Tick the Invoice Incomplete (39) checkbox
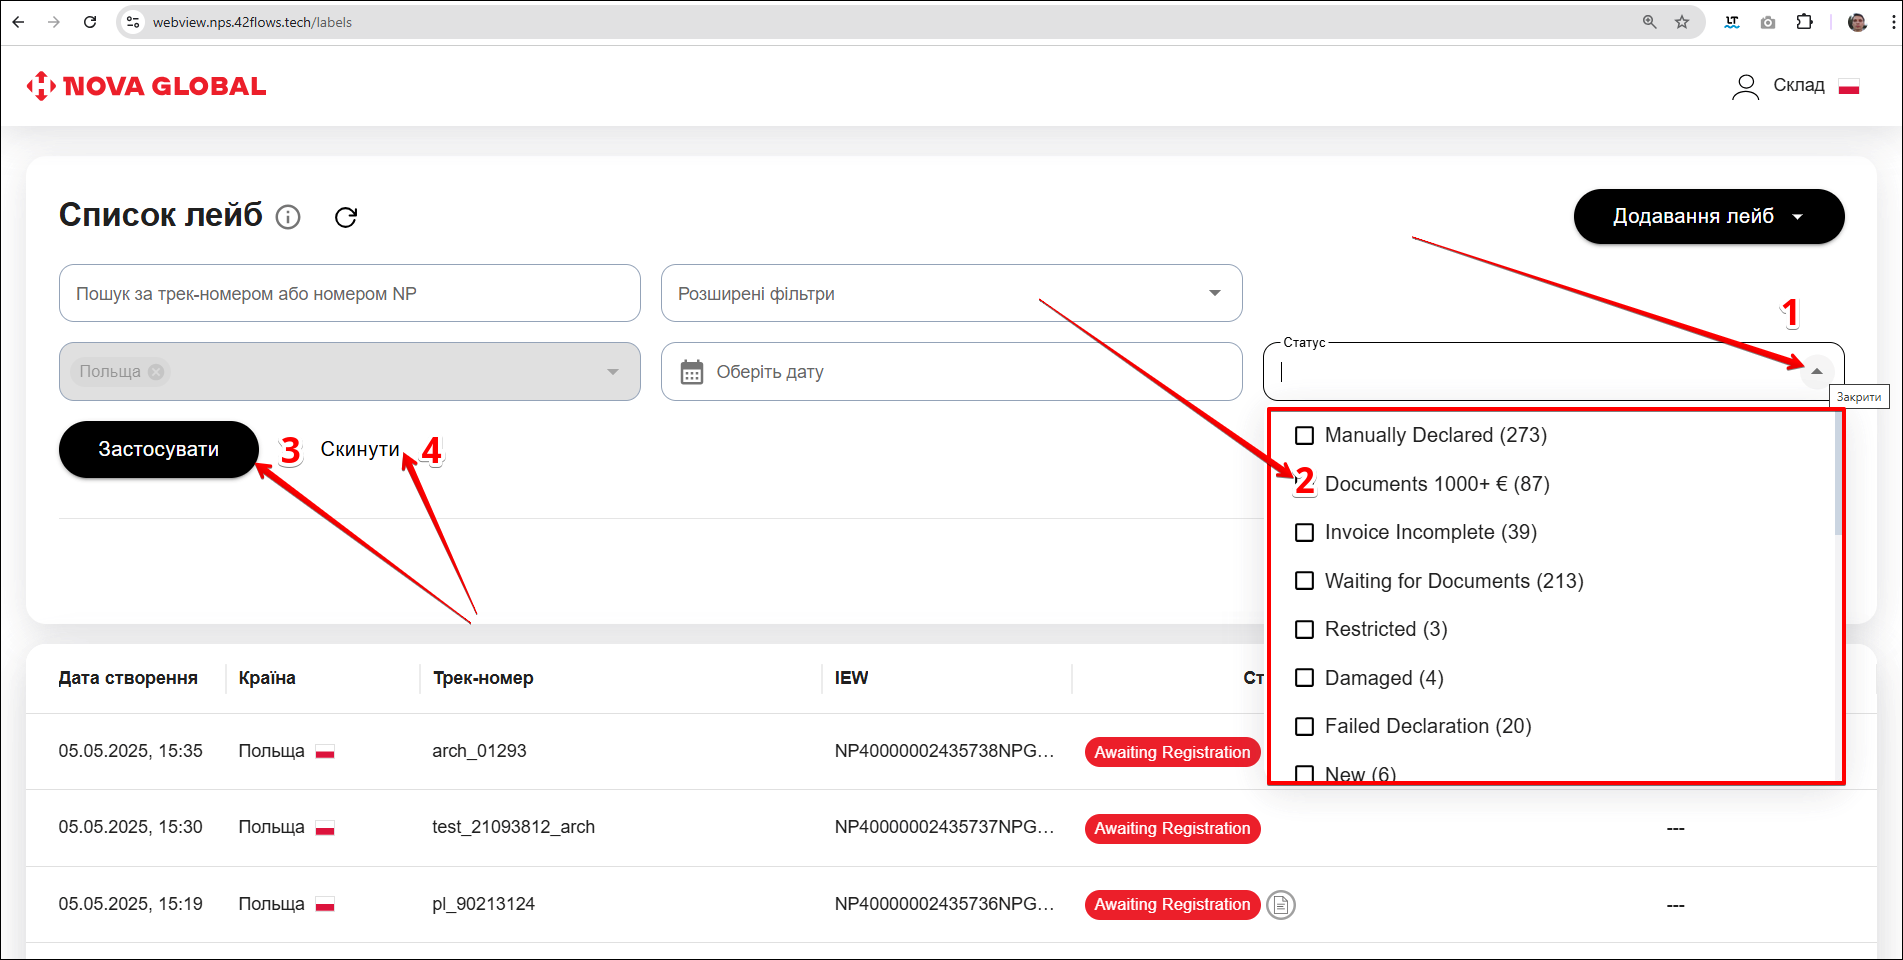The width and height of the screenshot is (1903, 960). 1304,533
